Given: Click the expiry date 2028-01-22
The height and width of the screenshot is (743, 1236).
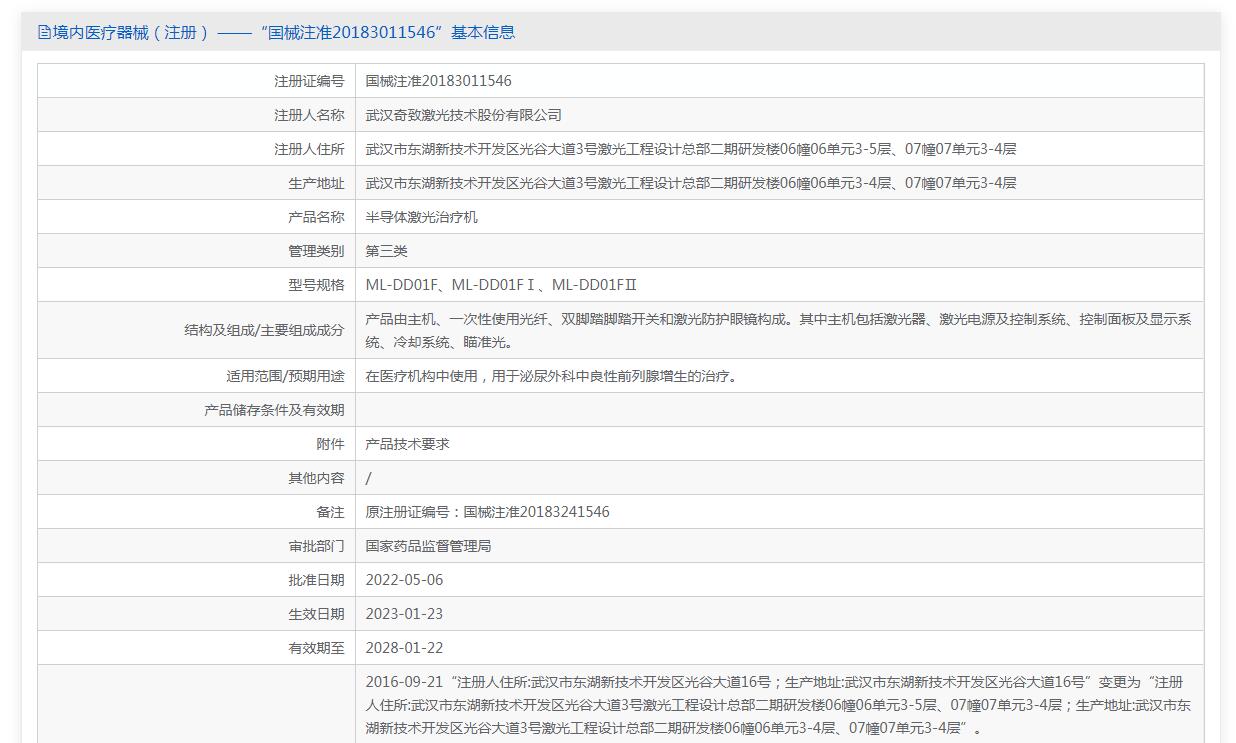Looking at the screenshot, I should tap(404, 648).
